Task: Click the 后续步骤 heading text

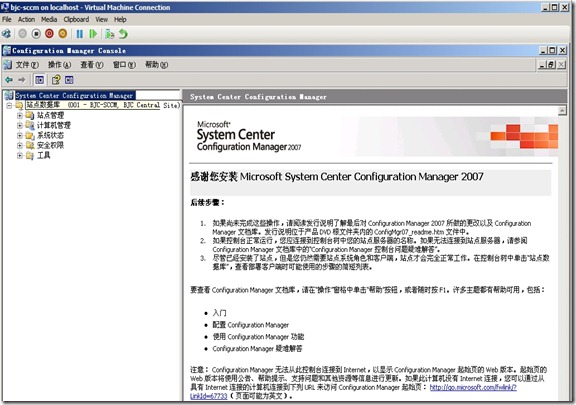Action: 207,202
